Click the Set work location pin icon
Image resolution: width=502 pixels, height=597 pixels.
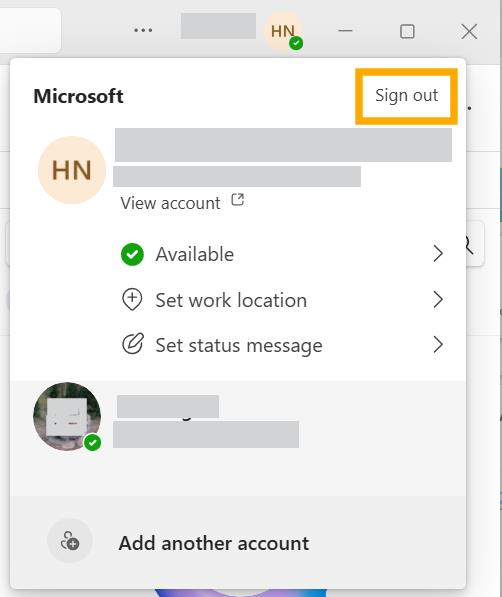[x=132, y=300]
